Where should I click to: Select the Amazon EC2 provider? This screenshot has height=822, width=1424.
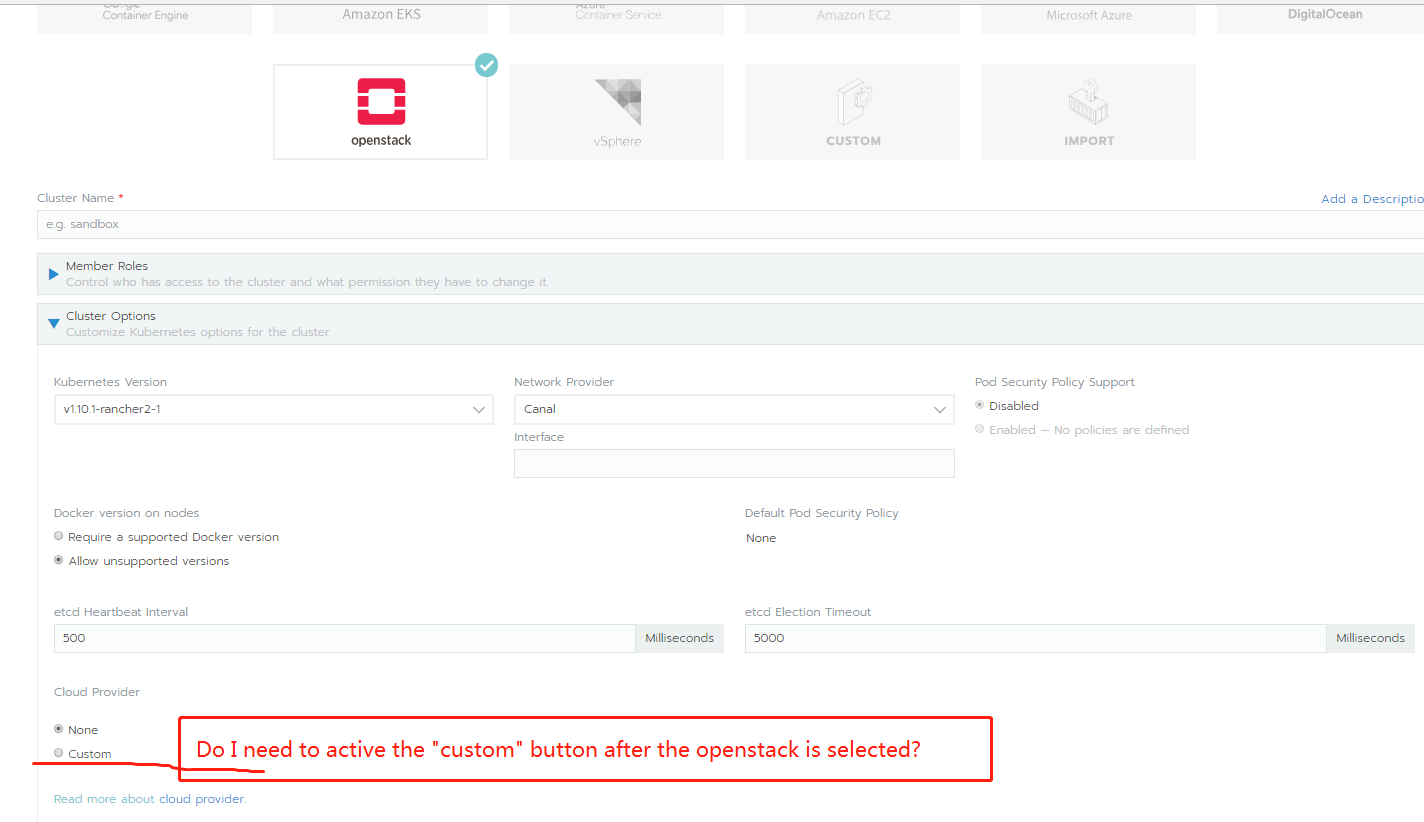pos(852,14)
